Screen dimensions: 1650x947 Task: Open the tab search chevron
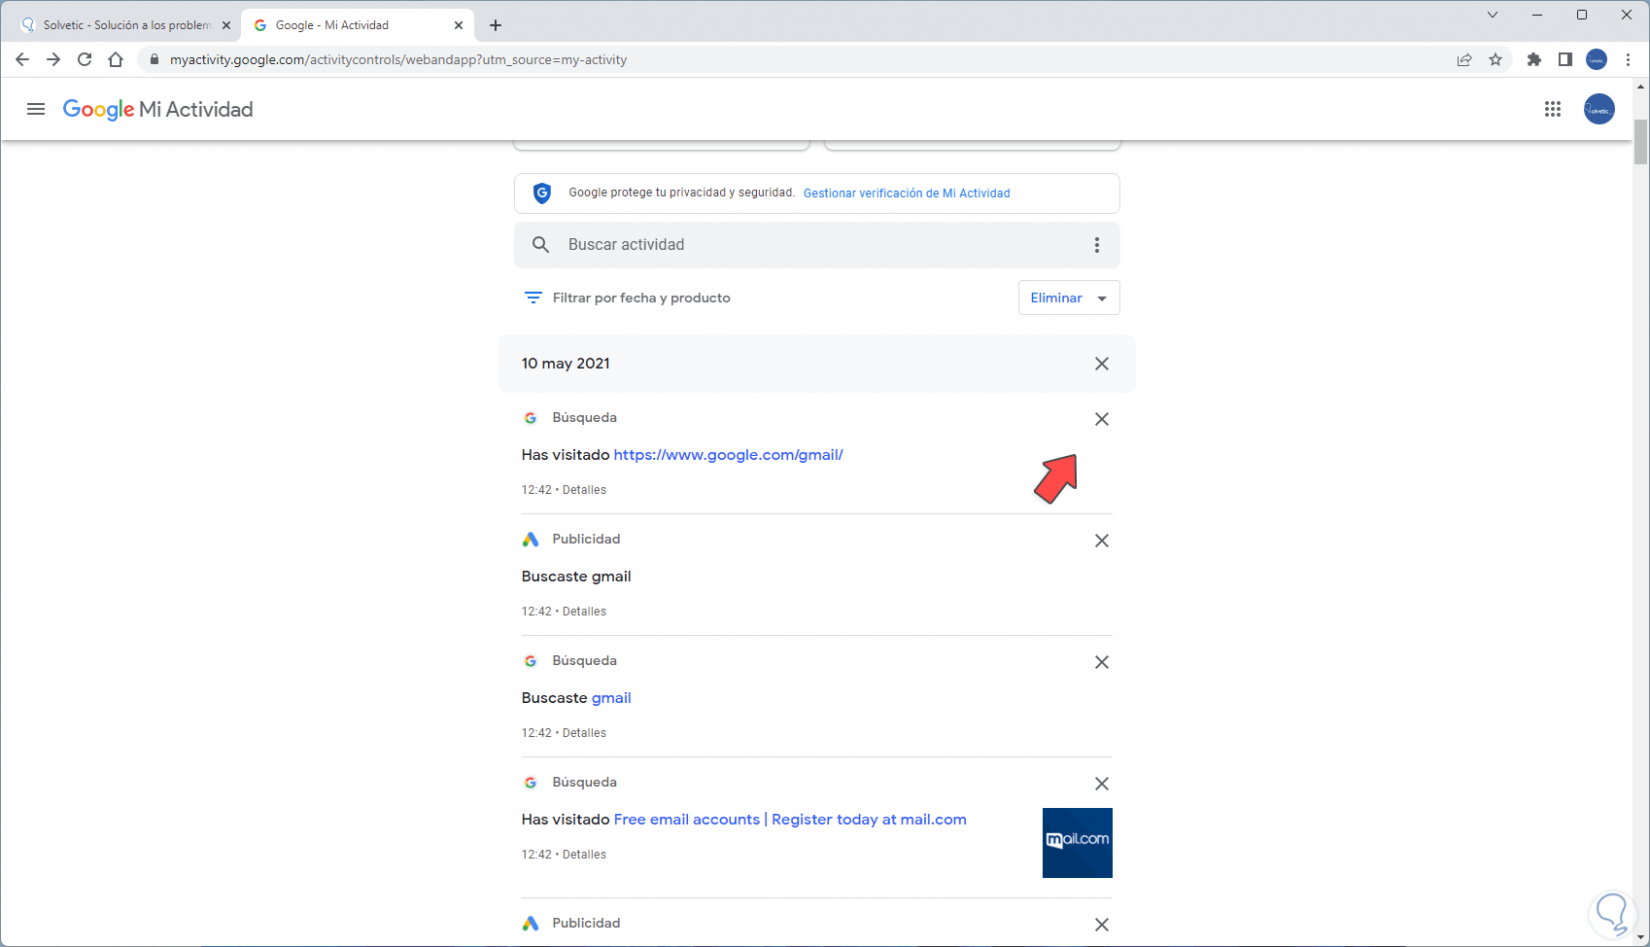point(1492,15)
